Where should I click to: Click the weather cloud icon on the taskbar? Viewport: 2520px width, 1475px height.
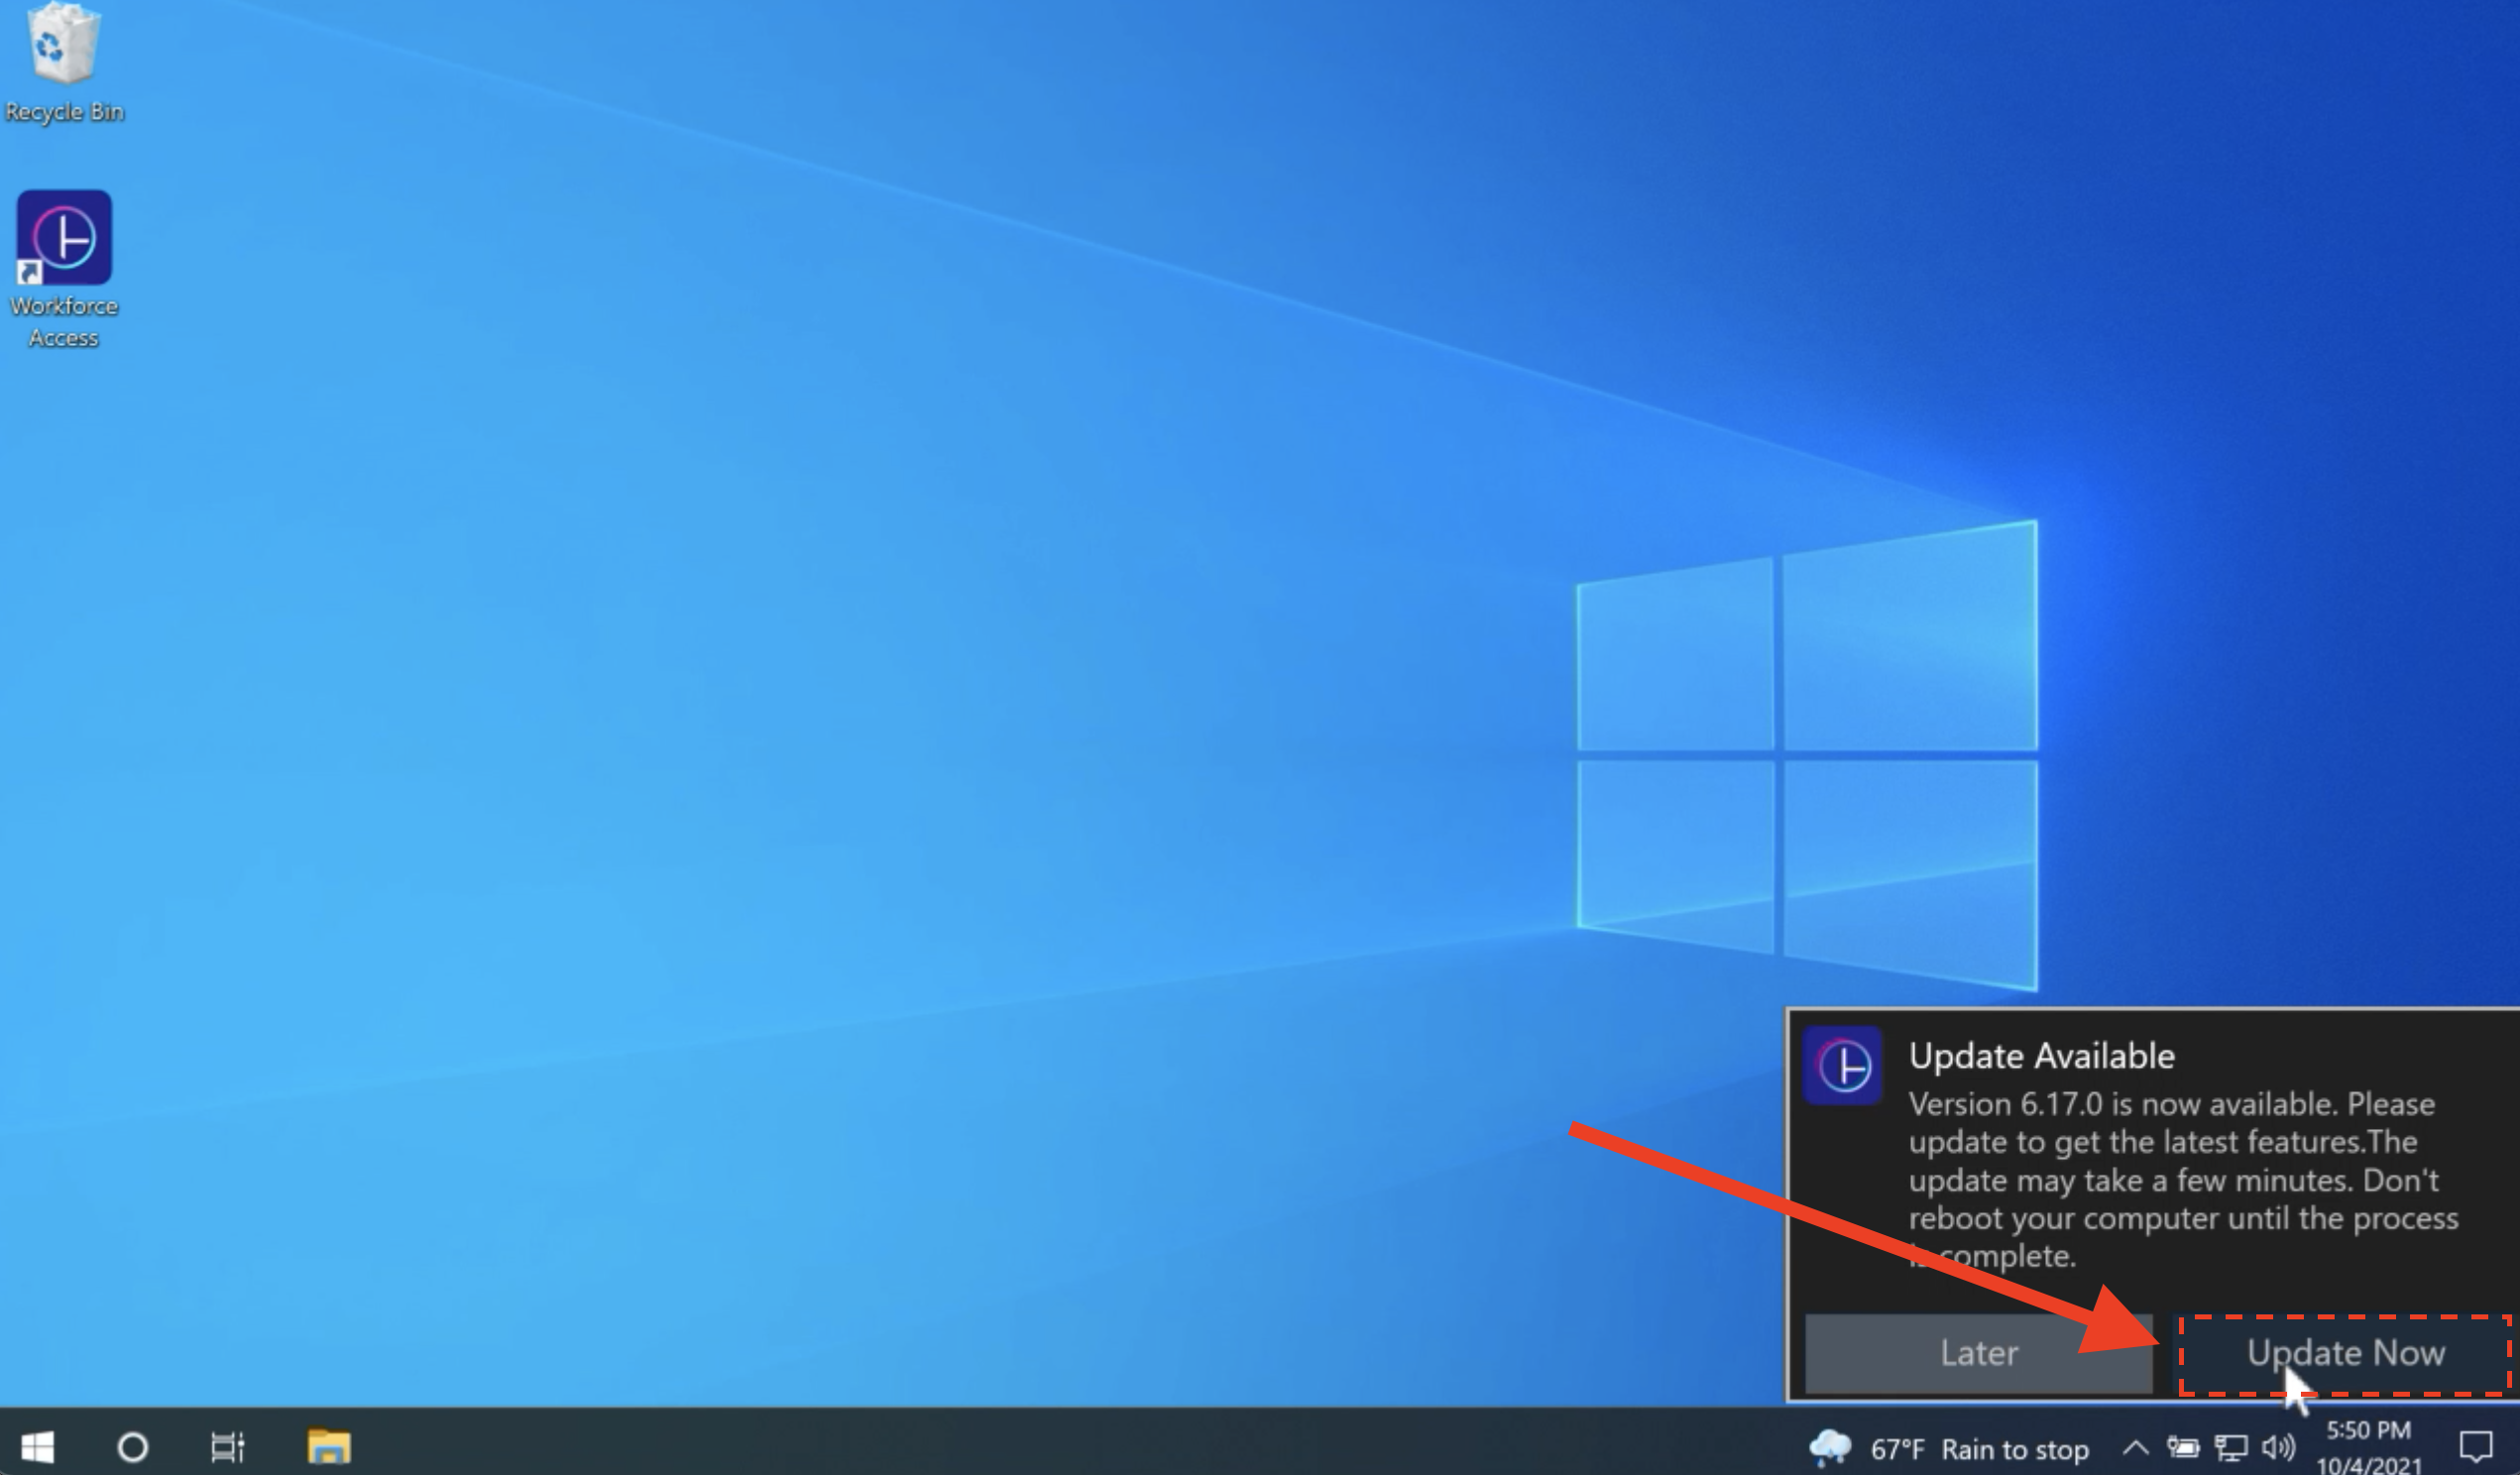1829,1447
